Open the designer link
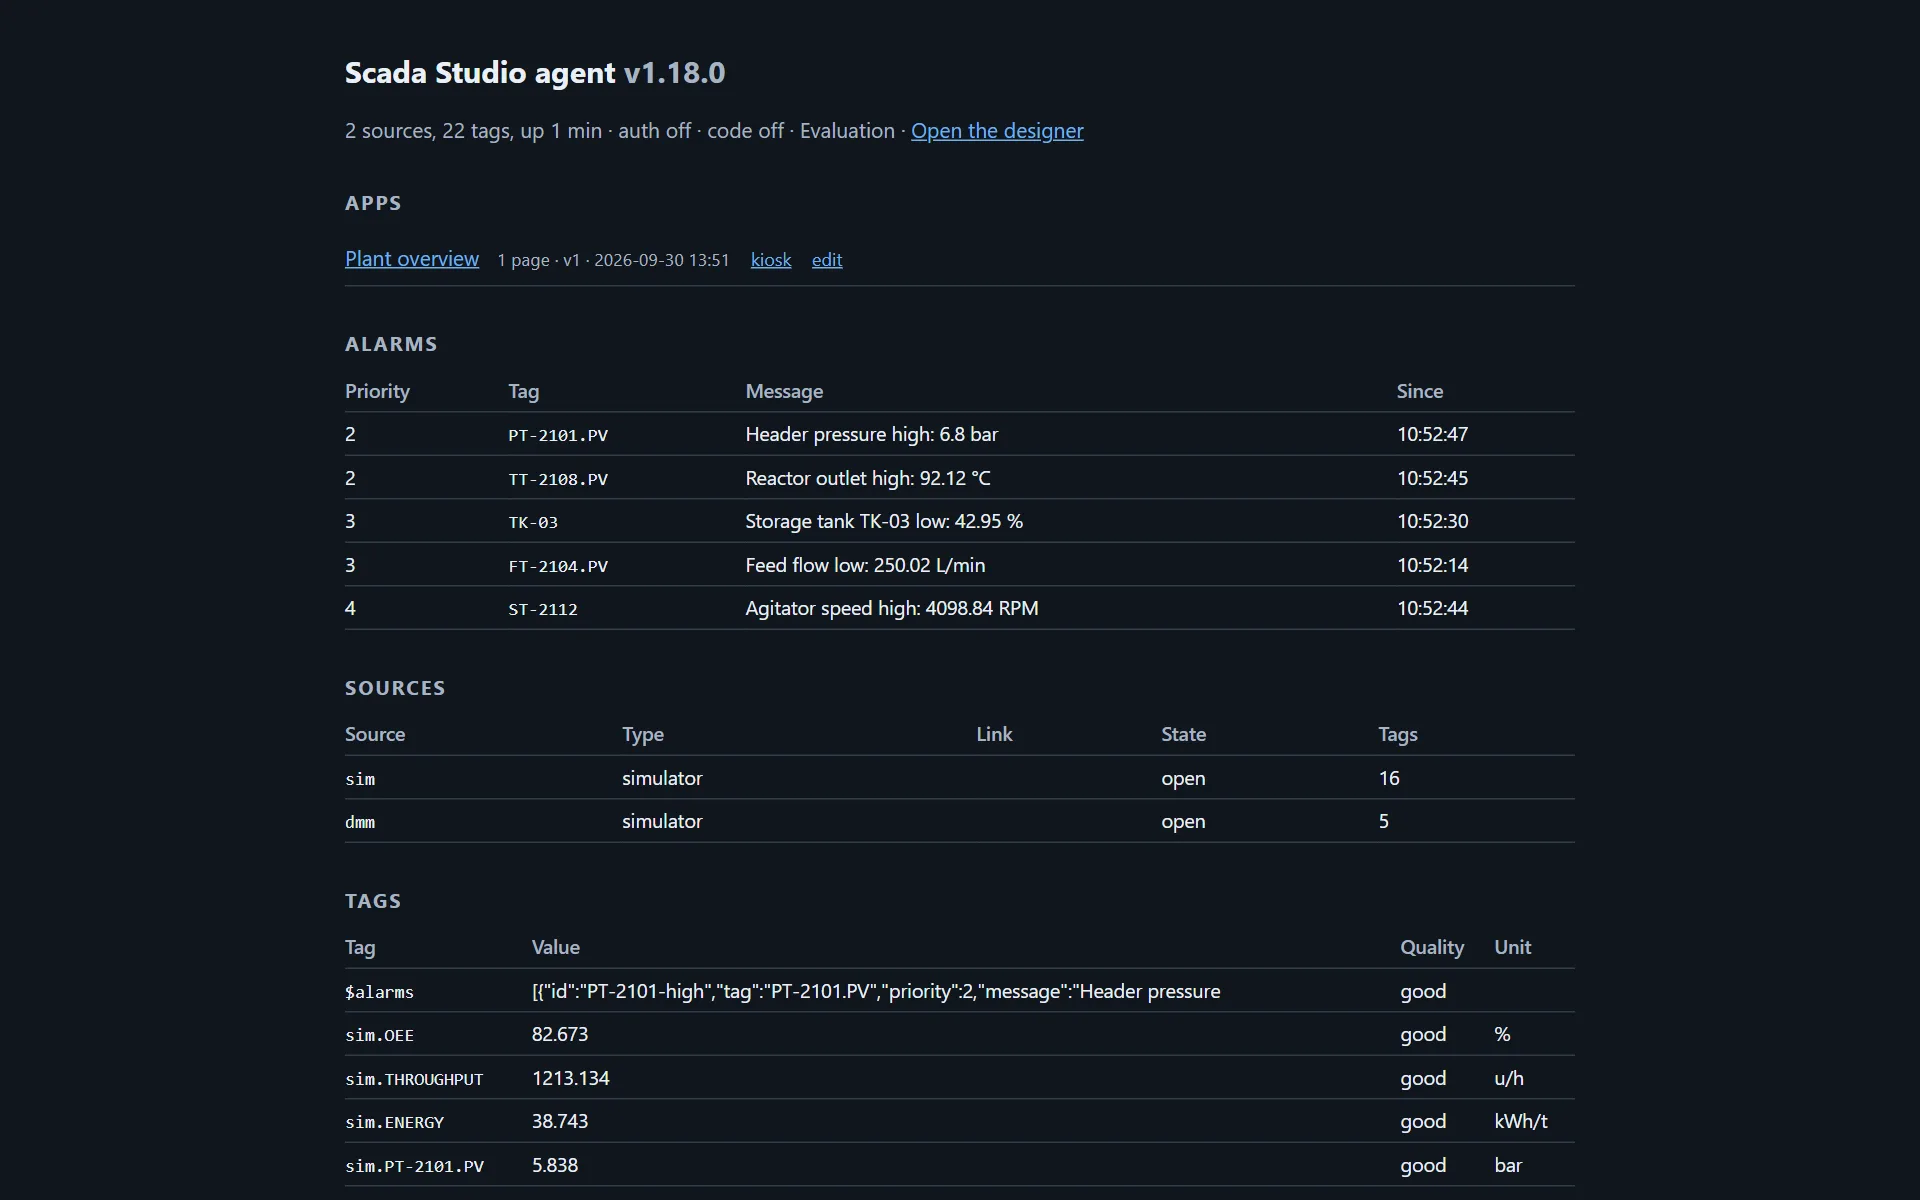Viewport: 1920px width, 1200px height. (x=997, y=131)
